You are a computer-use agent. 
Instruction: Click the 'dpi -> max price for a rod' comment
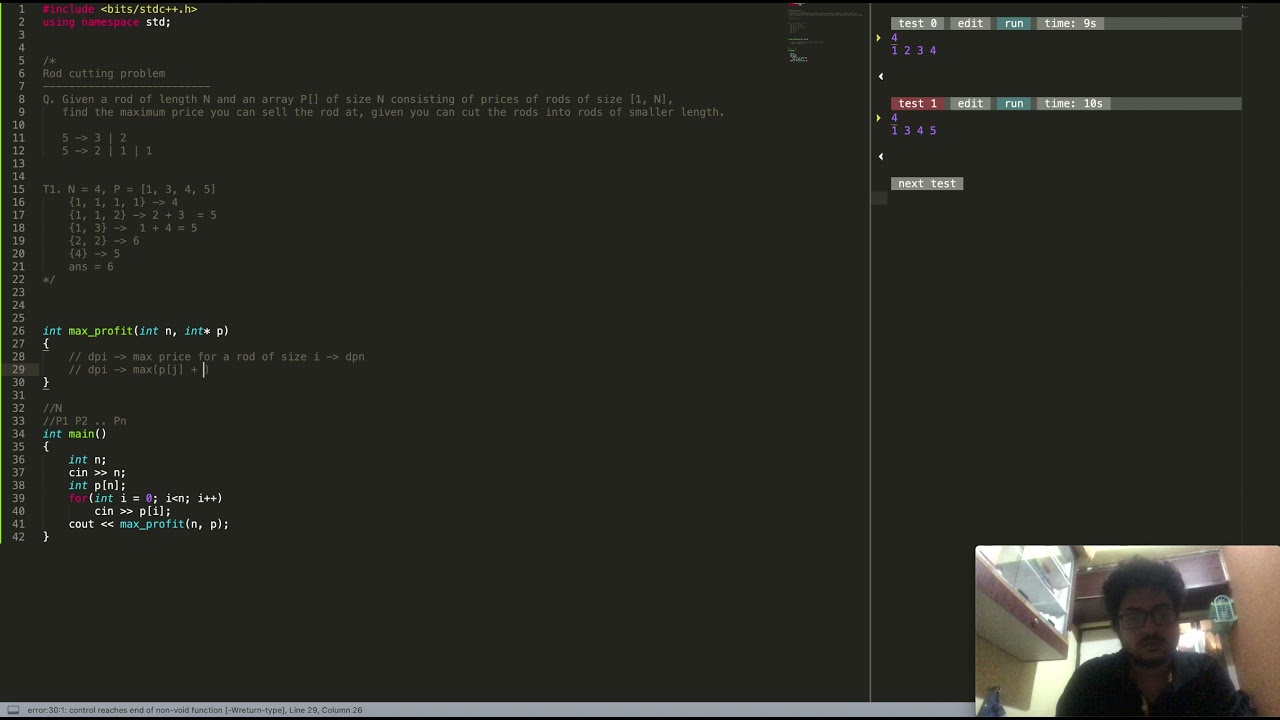coord(216,357)
